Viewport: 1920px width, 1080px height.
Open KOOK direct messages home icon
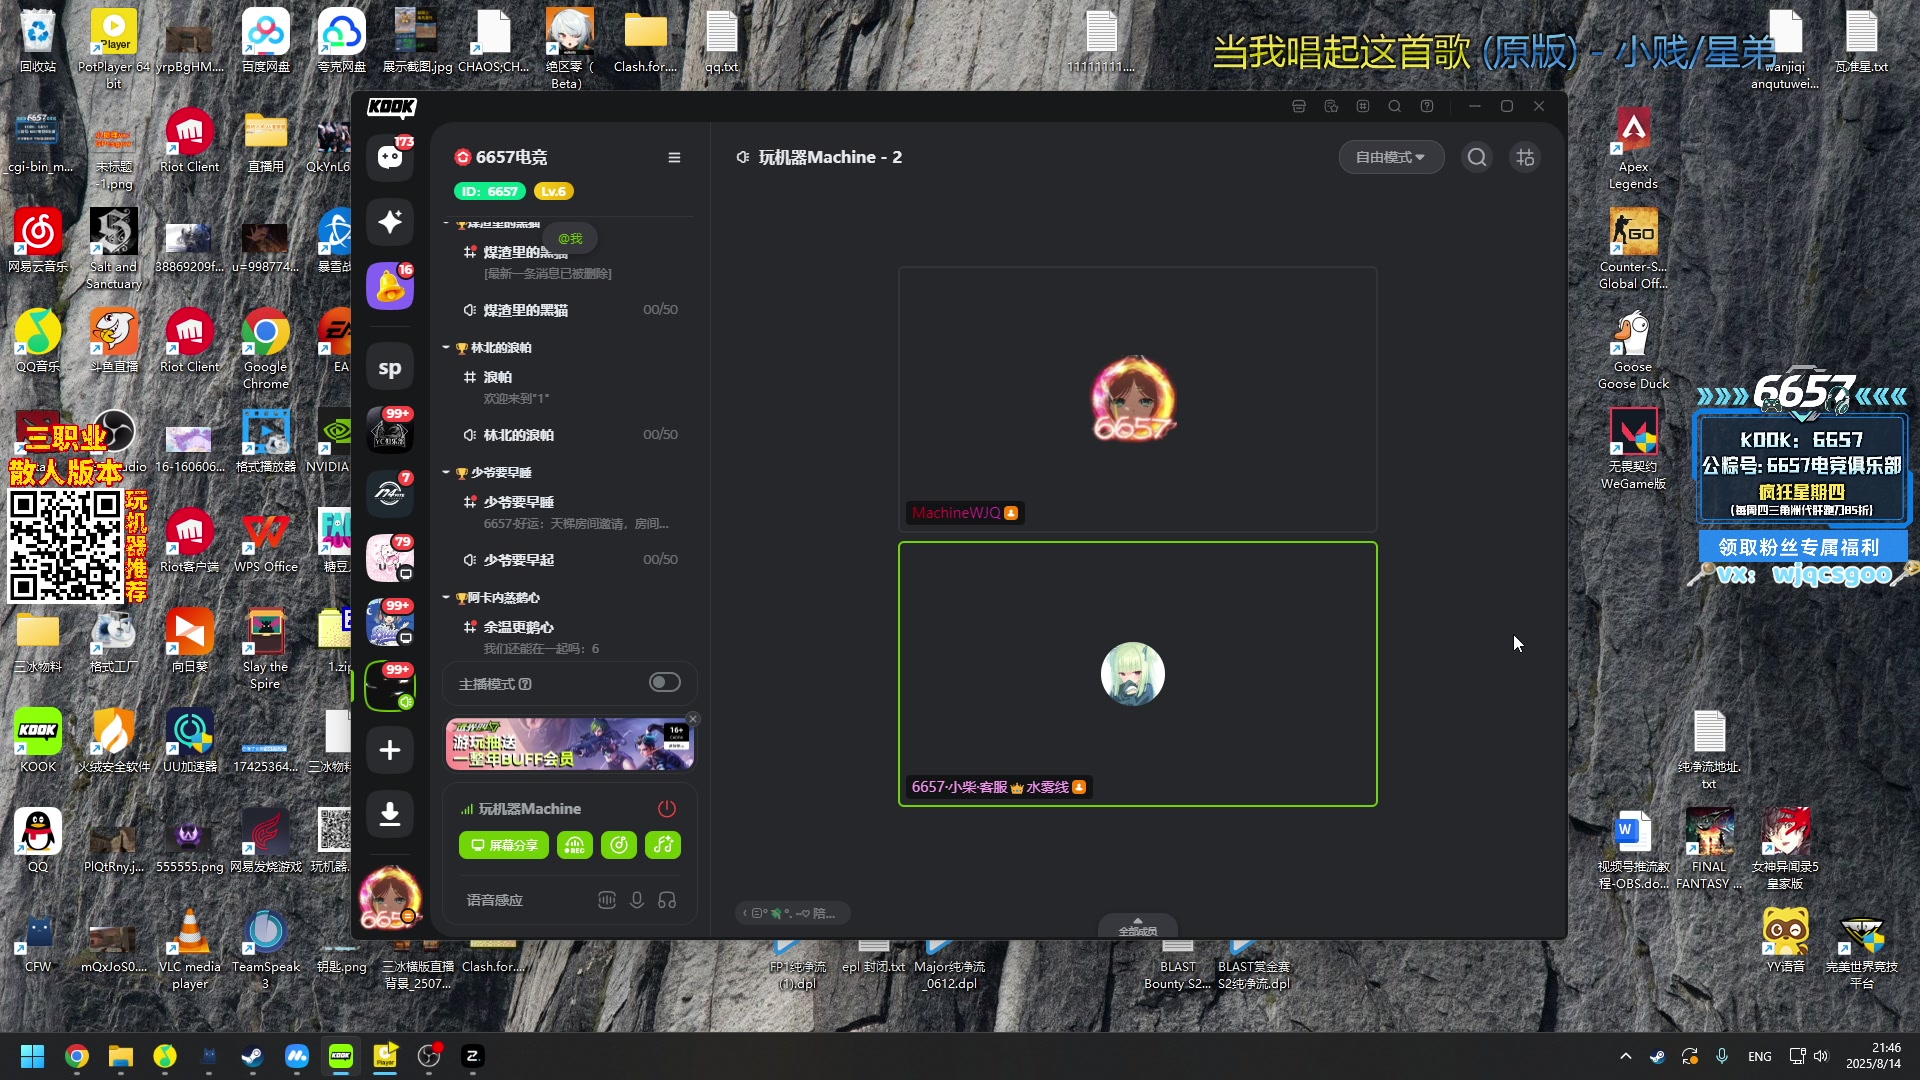pyautogui.click(x=390, y=157)
